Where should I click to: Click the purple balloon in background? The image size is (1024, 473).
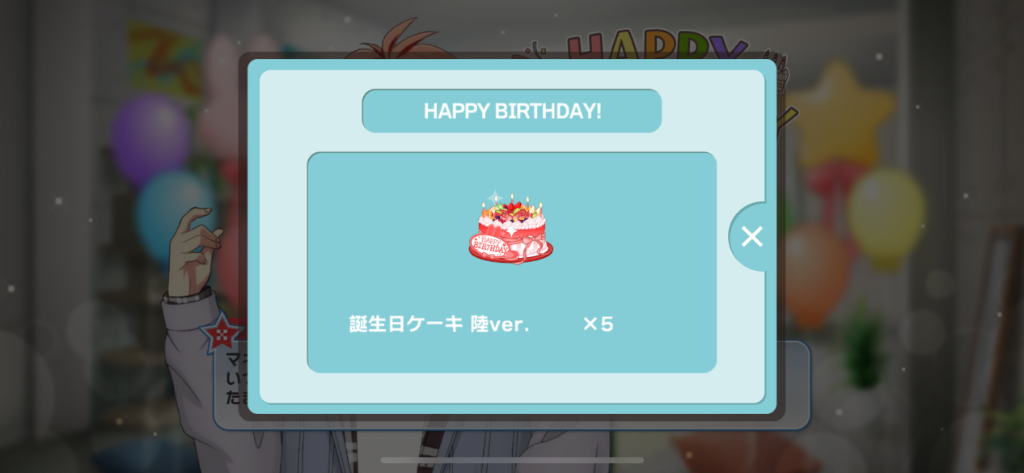(x=150, y=139)
